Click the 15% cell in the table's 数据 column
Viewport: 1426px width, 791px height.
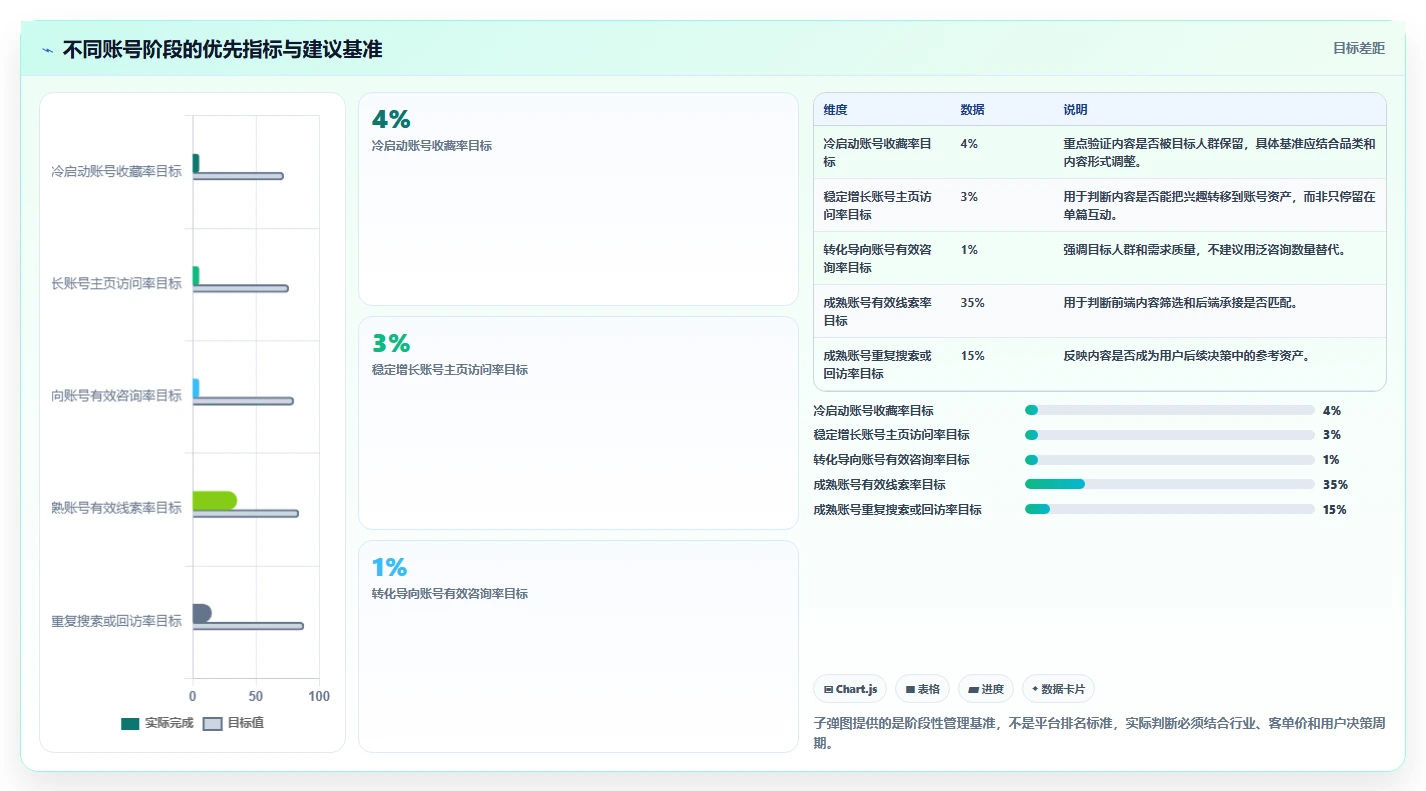pyautogui.click(x=972, y=356)
